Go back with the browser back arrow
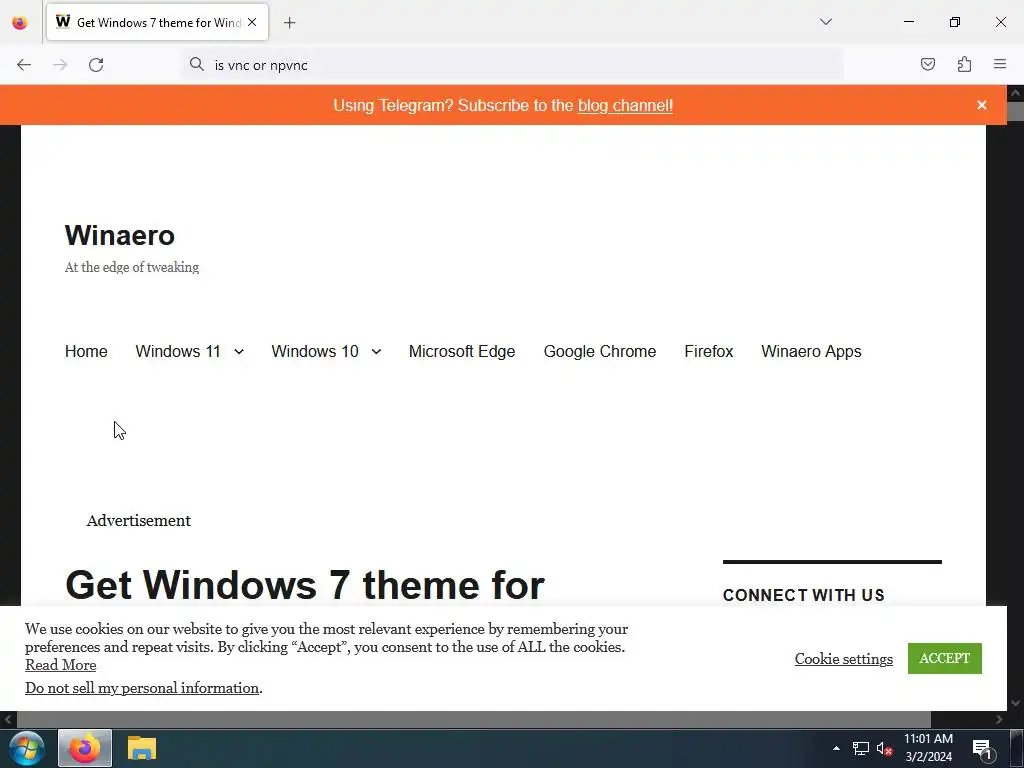Image resolution: width=1024 pixels, height=768 pixels. (24, 65)
